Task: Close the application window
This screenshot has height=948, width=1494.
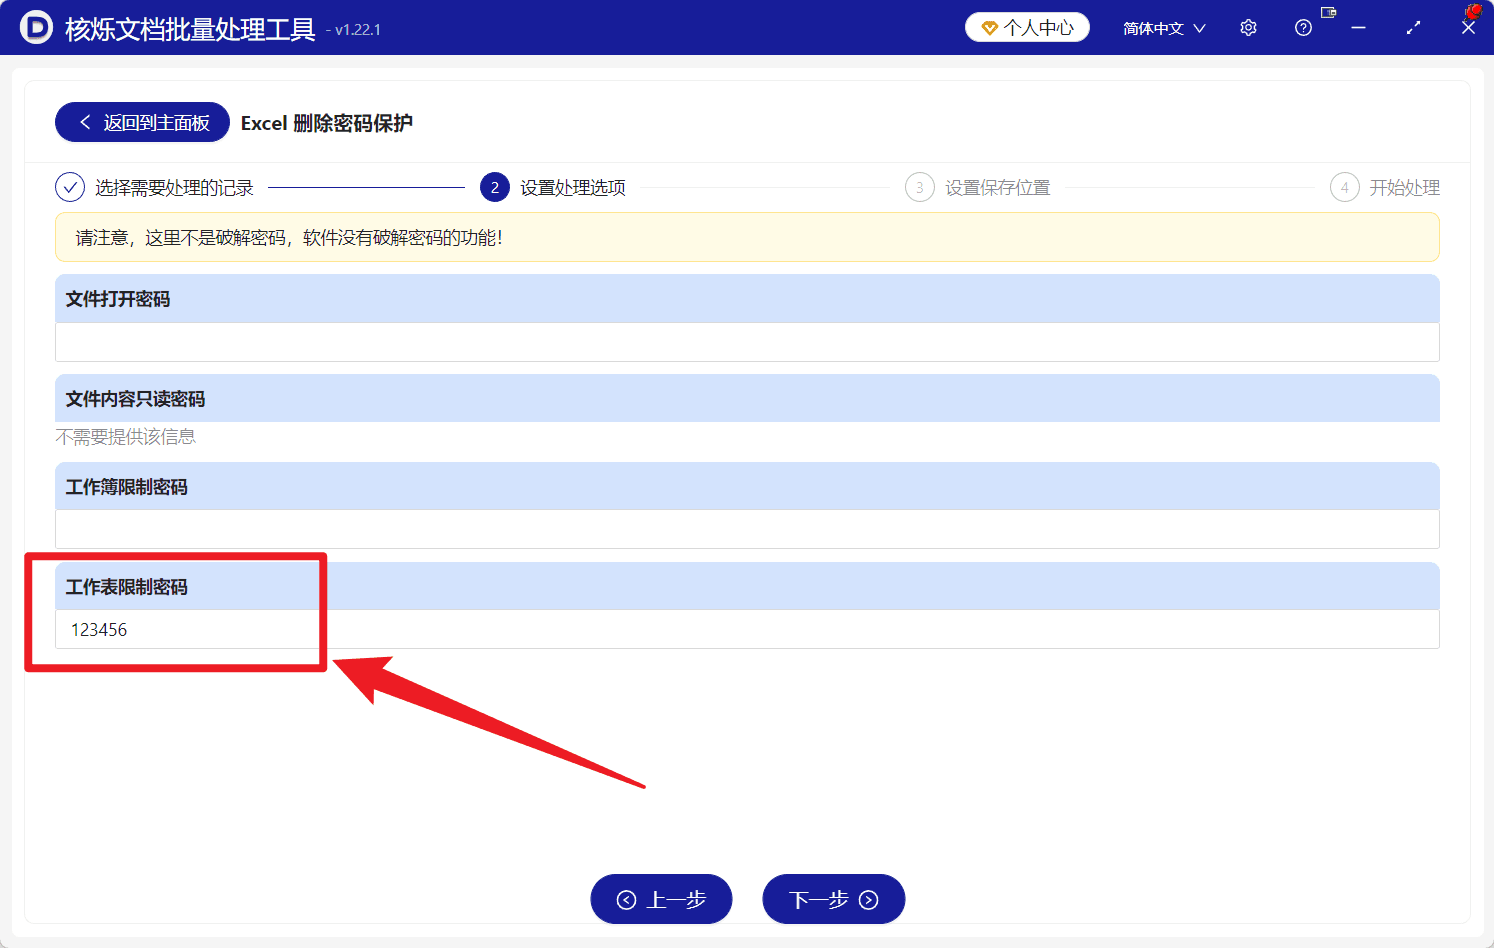Action: click(1468, 28)
